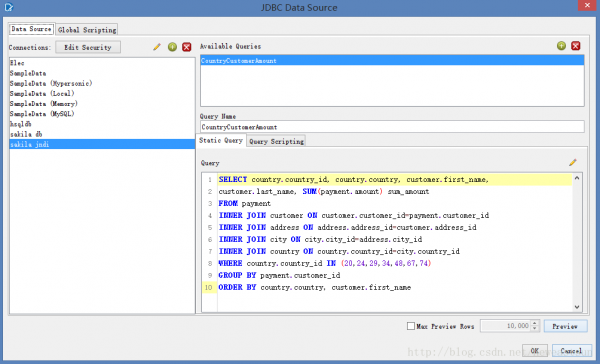600x364 pixels.
Task: Switch to Global Scripting tab
Action: (87, 30)
